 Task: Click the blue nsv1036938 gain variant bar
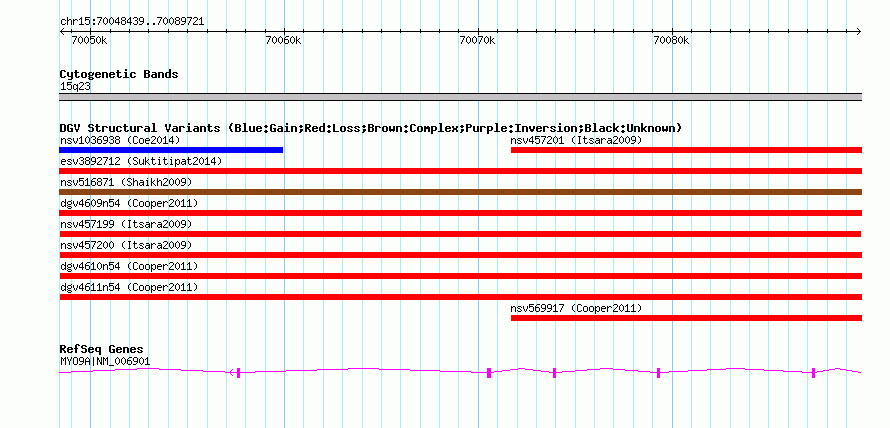171,150
